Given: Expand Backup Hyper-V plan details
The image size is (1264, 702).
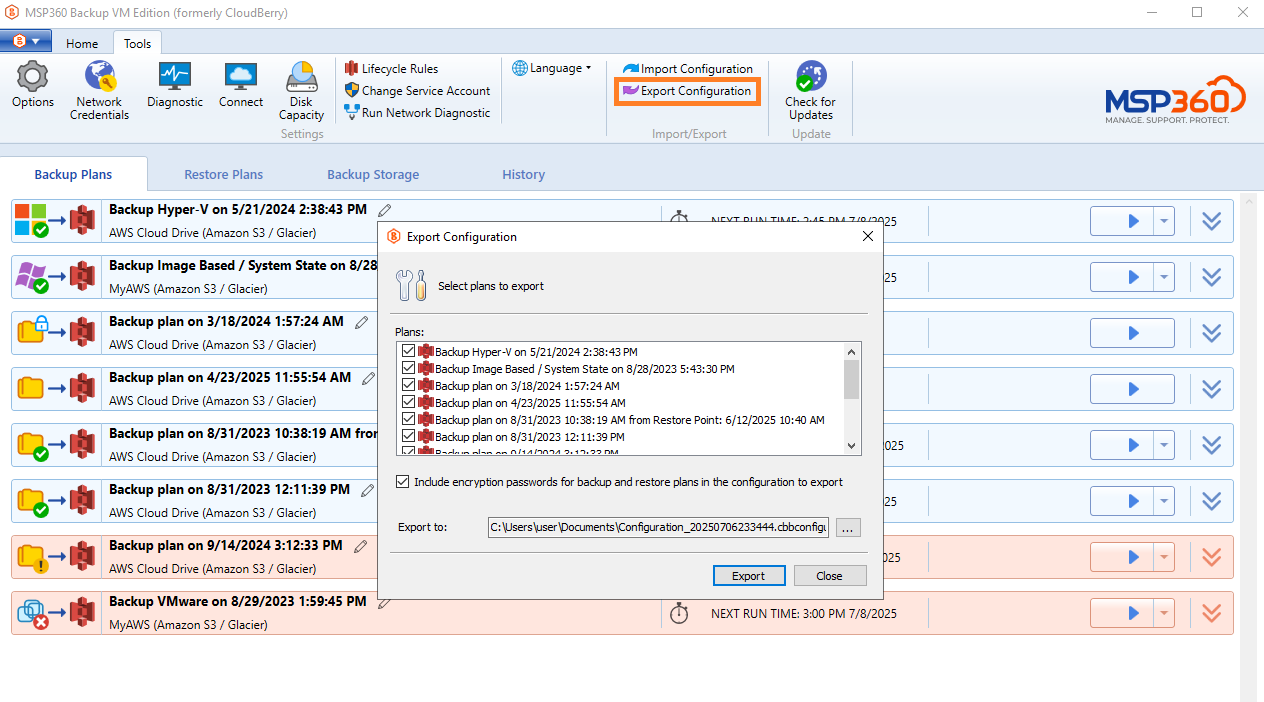Looking at the screenshot, I should [x=1211, y=221].
